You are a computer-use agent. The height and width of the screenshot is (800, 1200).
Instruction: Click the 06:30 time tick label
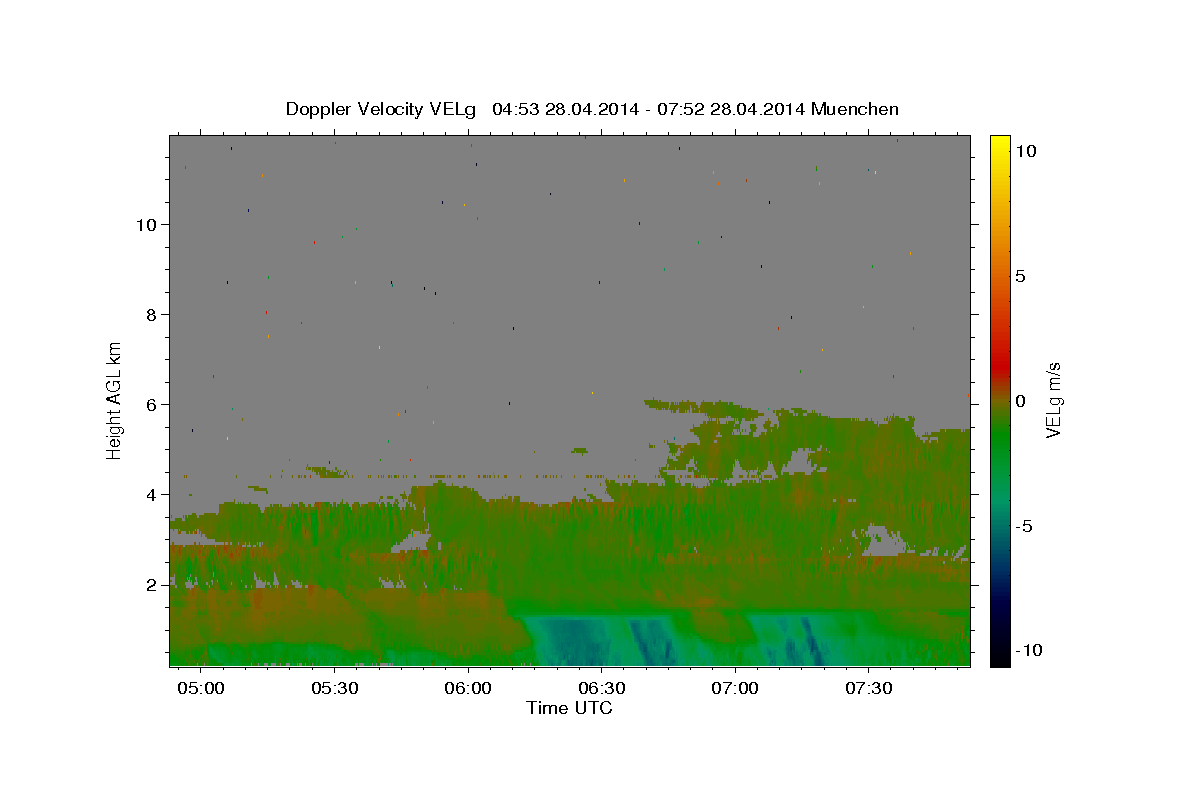click(x=602, y=689)
